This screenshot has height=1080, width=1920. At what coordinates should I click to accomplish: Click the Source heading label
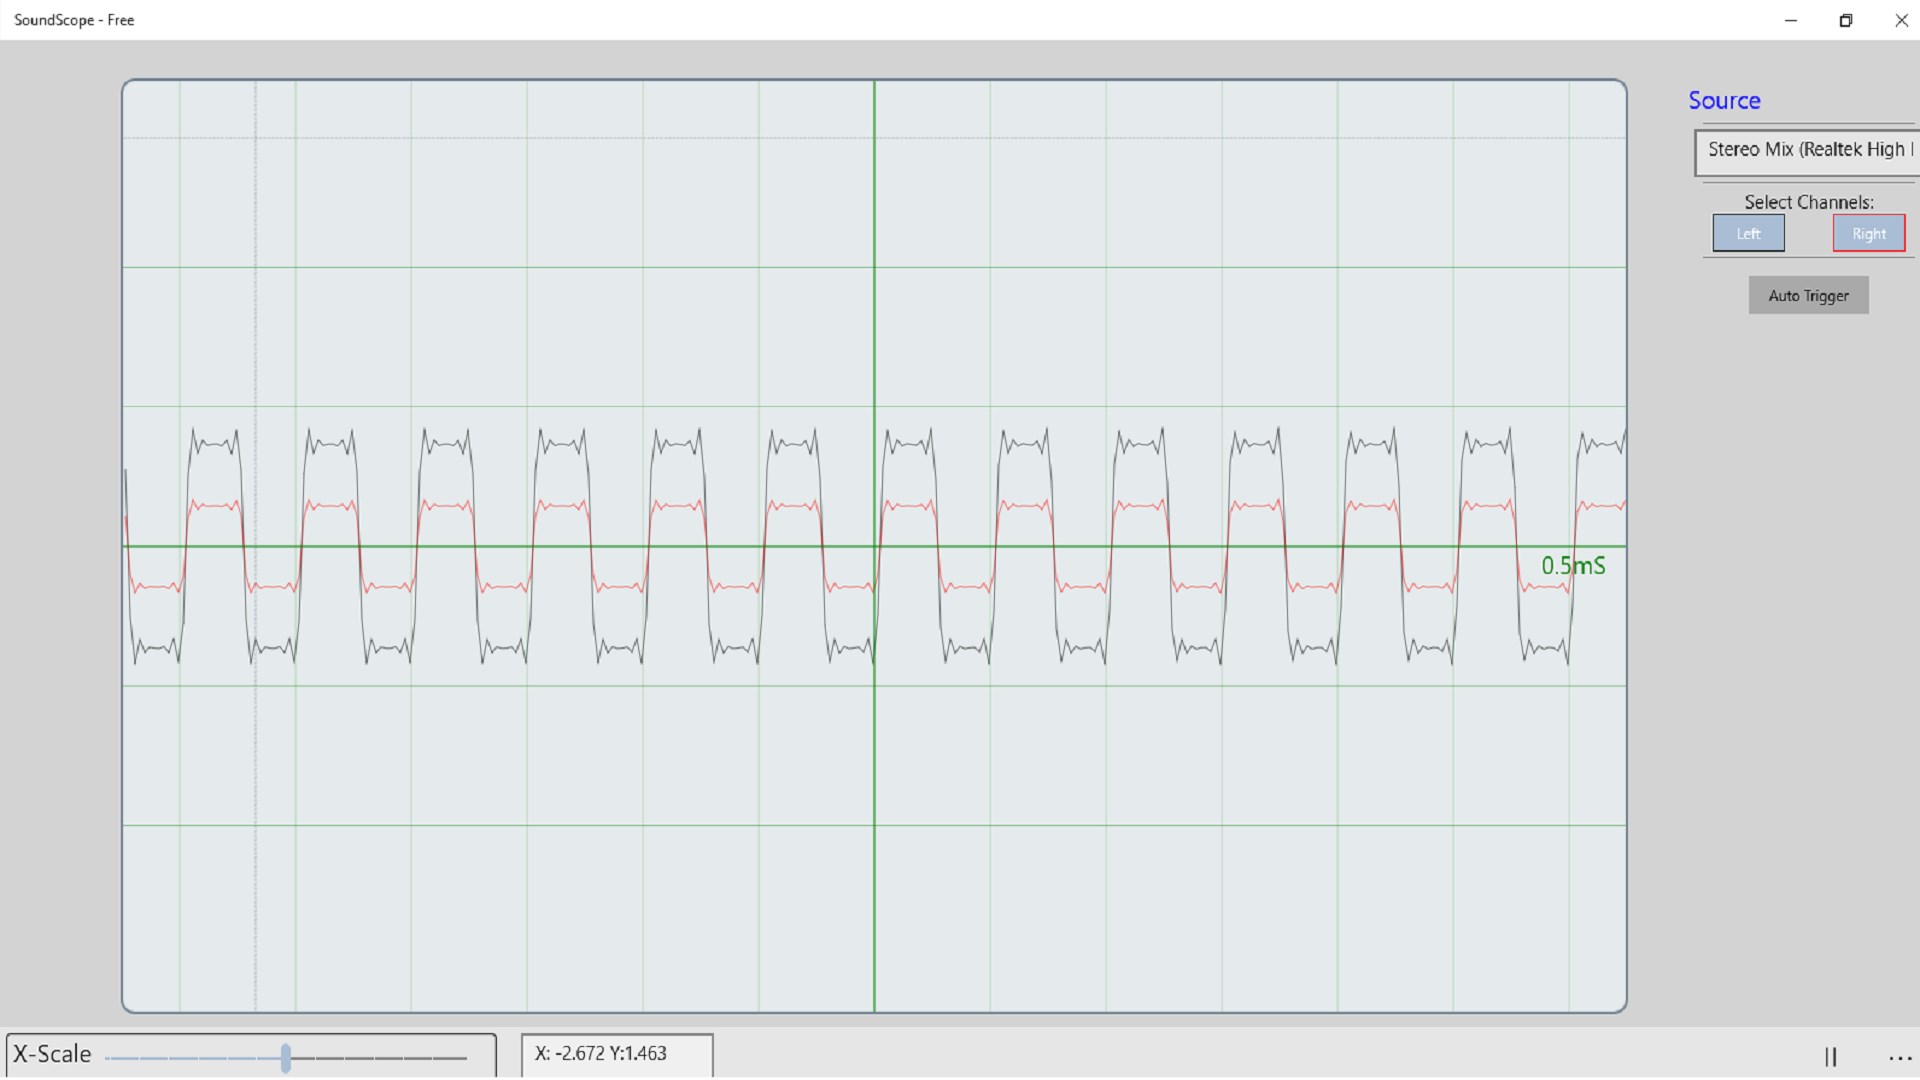click(1724, 101)
